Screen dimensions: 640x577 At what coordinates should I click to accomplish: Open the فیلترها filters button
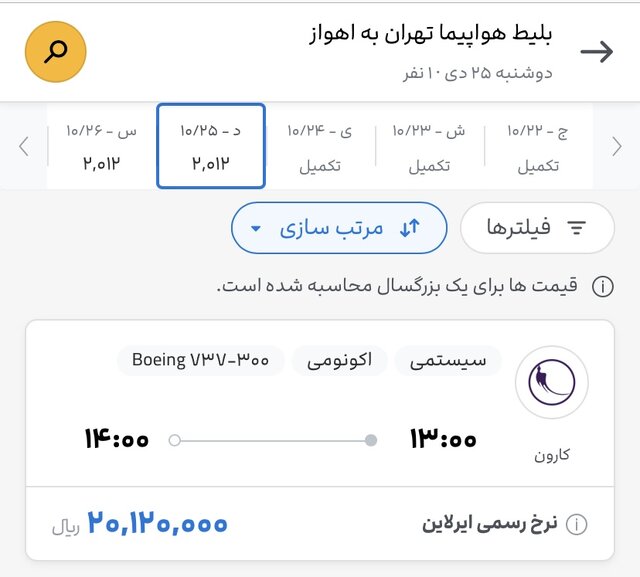(x=537, y=228)
